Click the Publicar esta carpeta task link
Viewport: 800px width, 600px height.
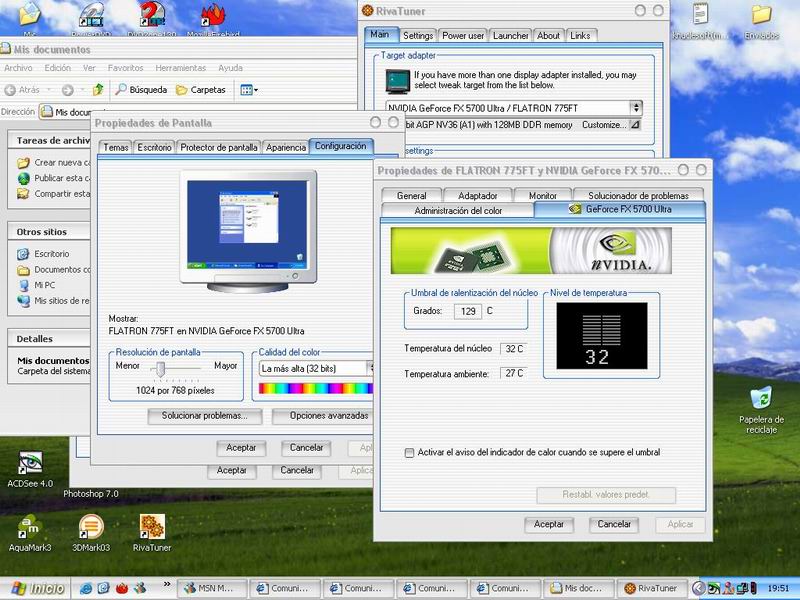(53, 178)
